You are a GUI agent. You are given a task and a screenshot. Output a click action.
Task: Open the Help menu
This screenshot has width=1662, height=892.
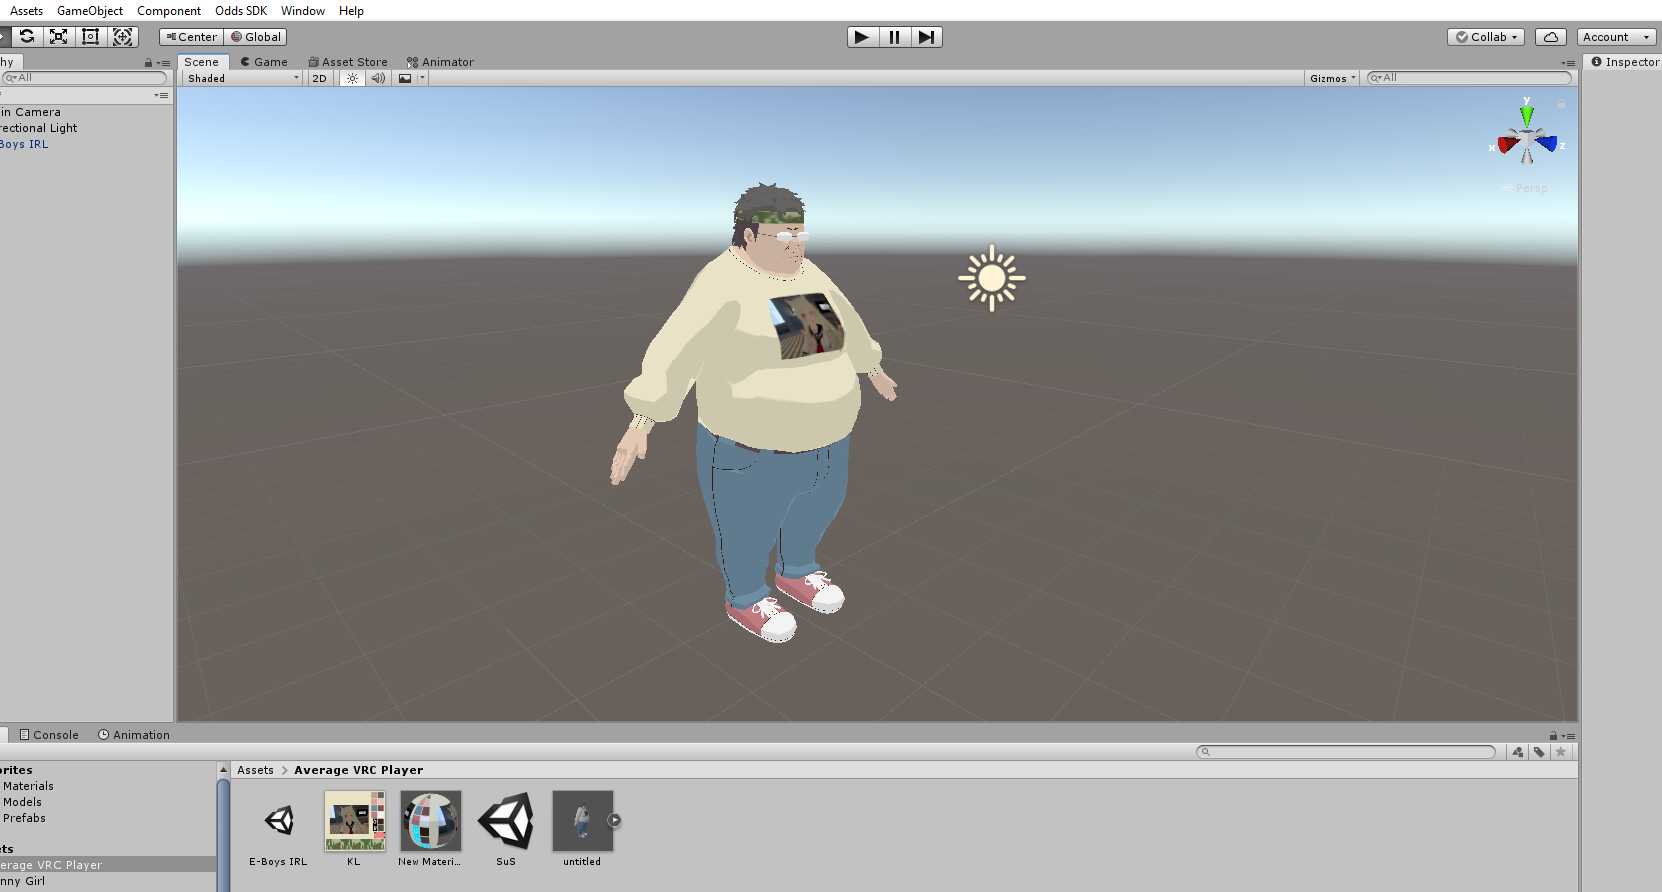click(351, 11)
